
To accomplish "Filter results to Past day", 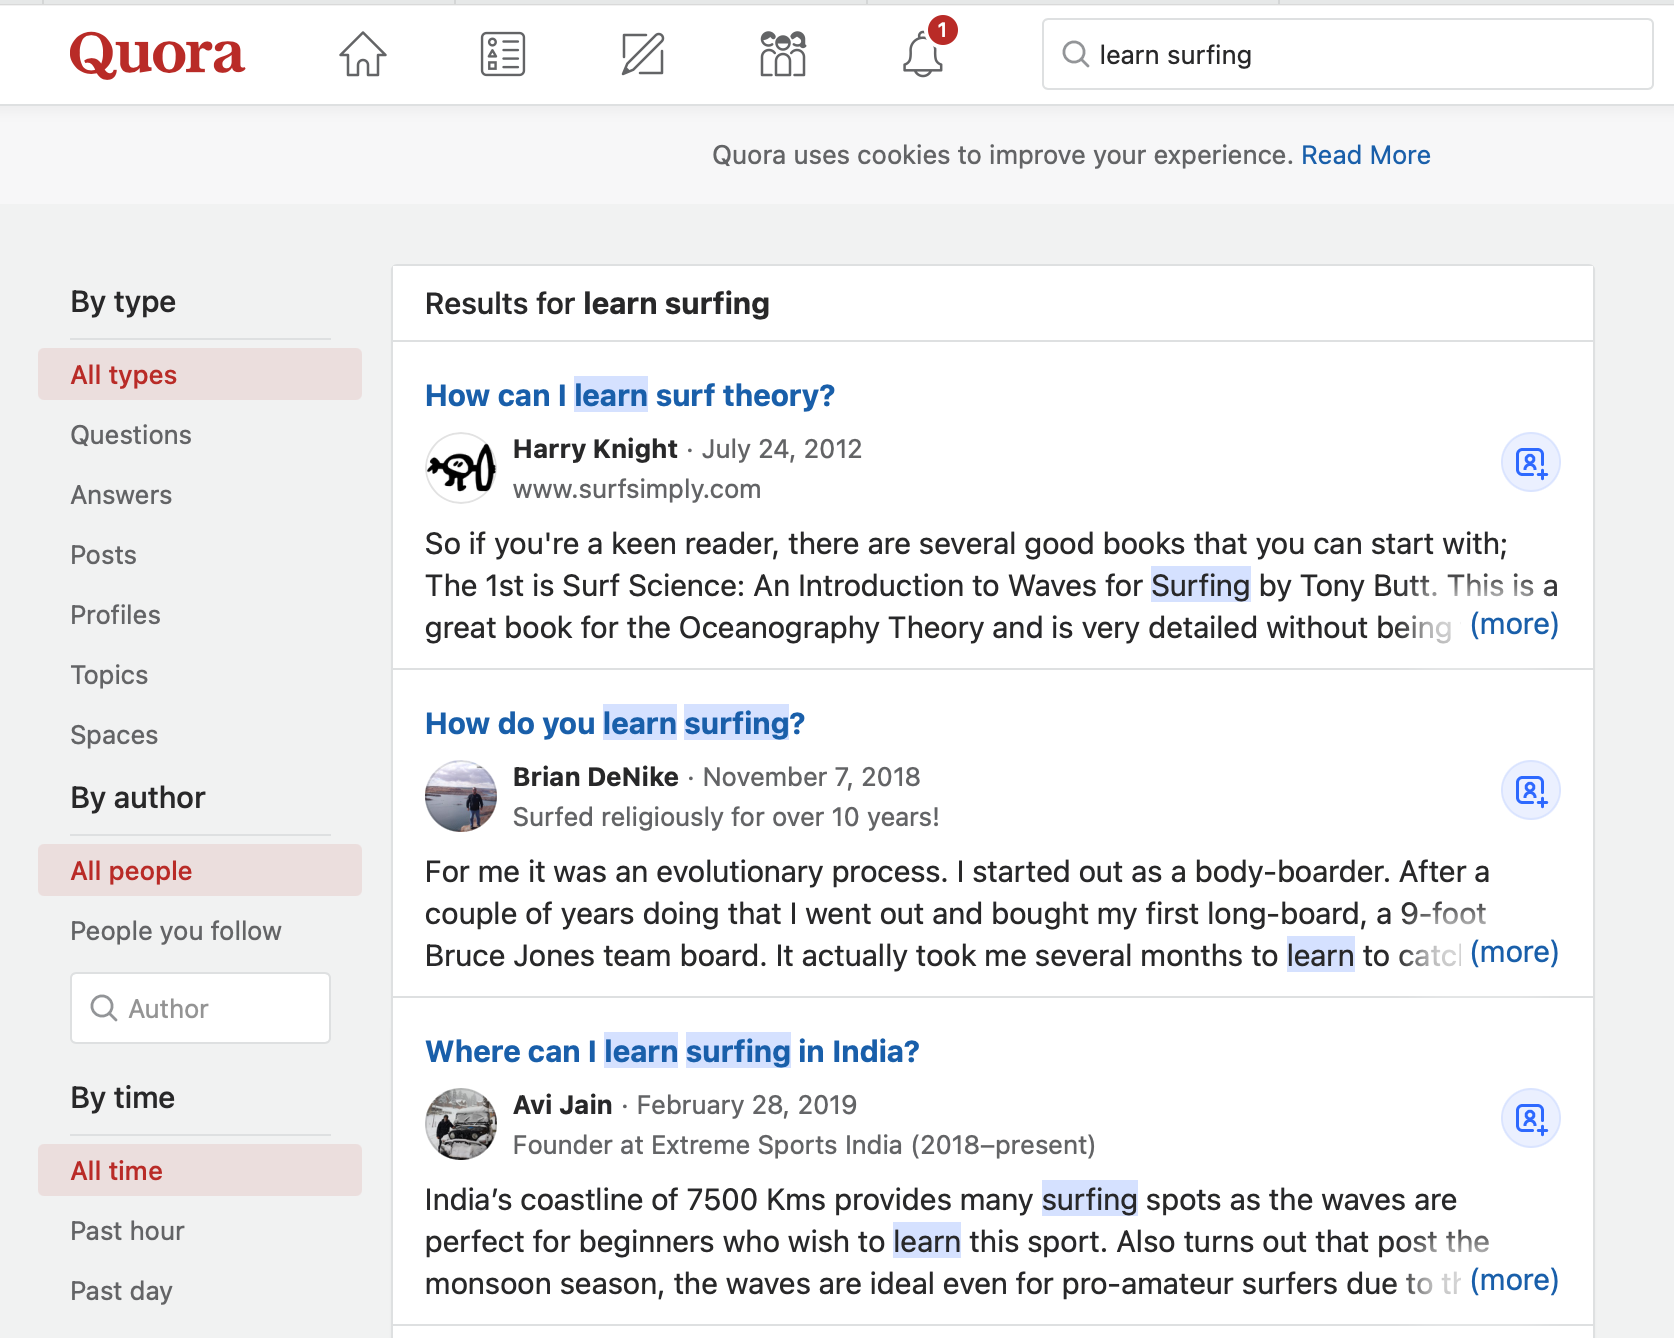I will pos(121,1291).
